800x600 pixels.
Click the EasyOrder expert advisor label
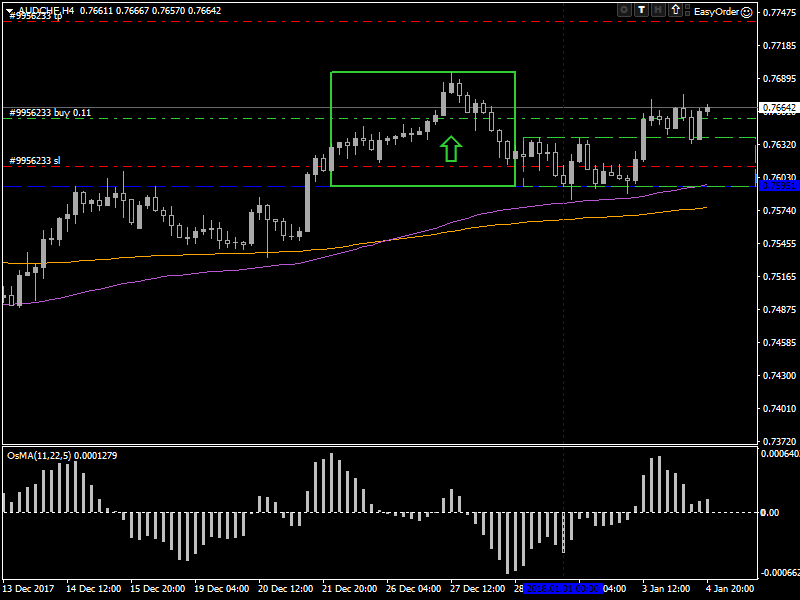tap(716, 12)
